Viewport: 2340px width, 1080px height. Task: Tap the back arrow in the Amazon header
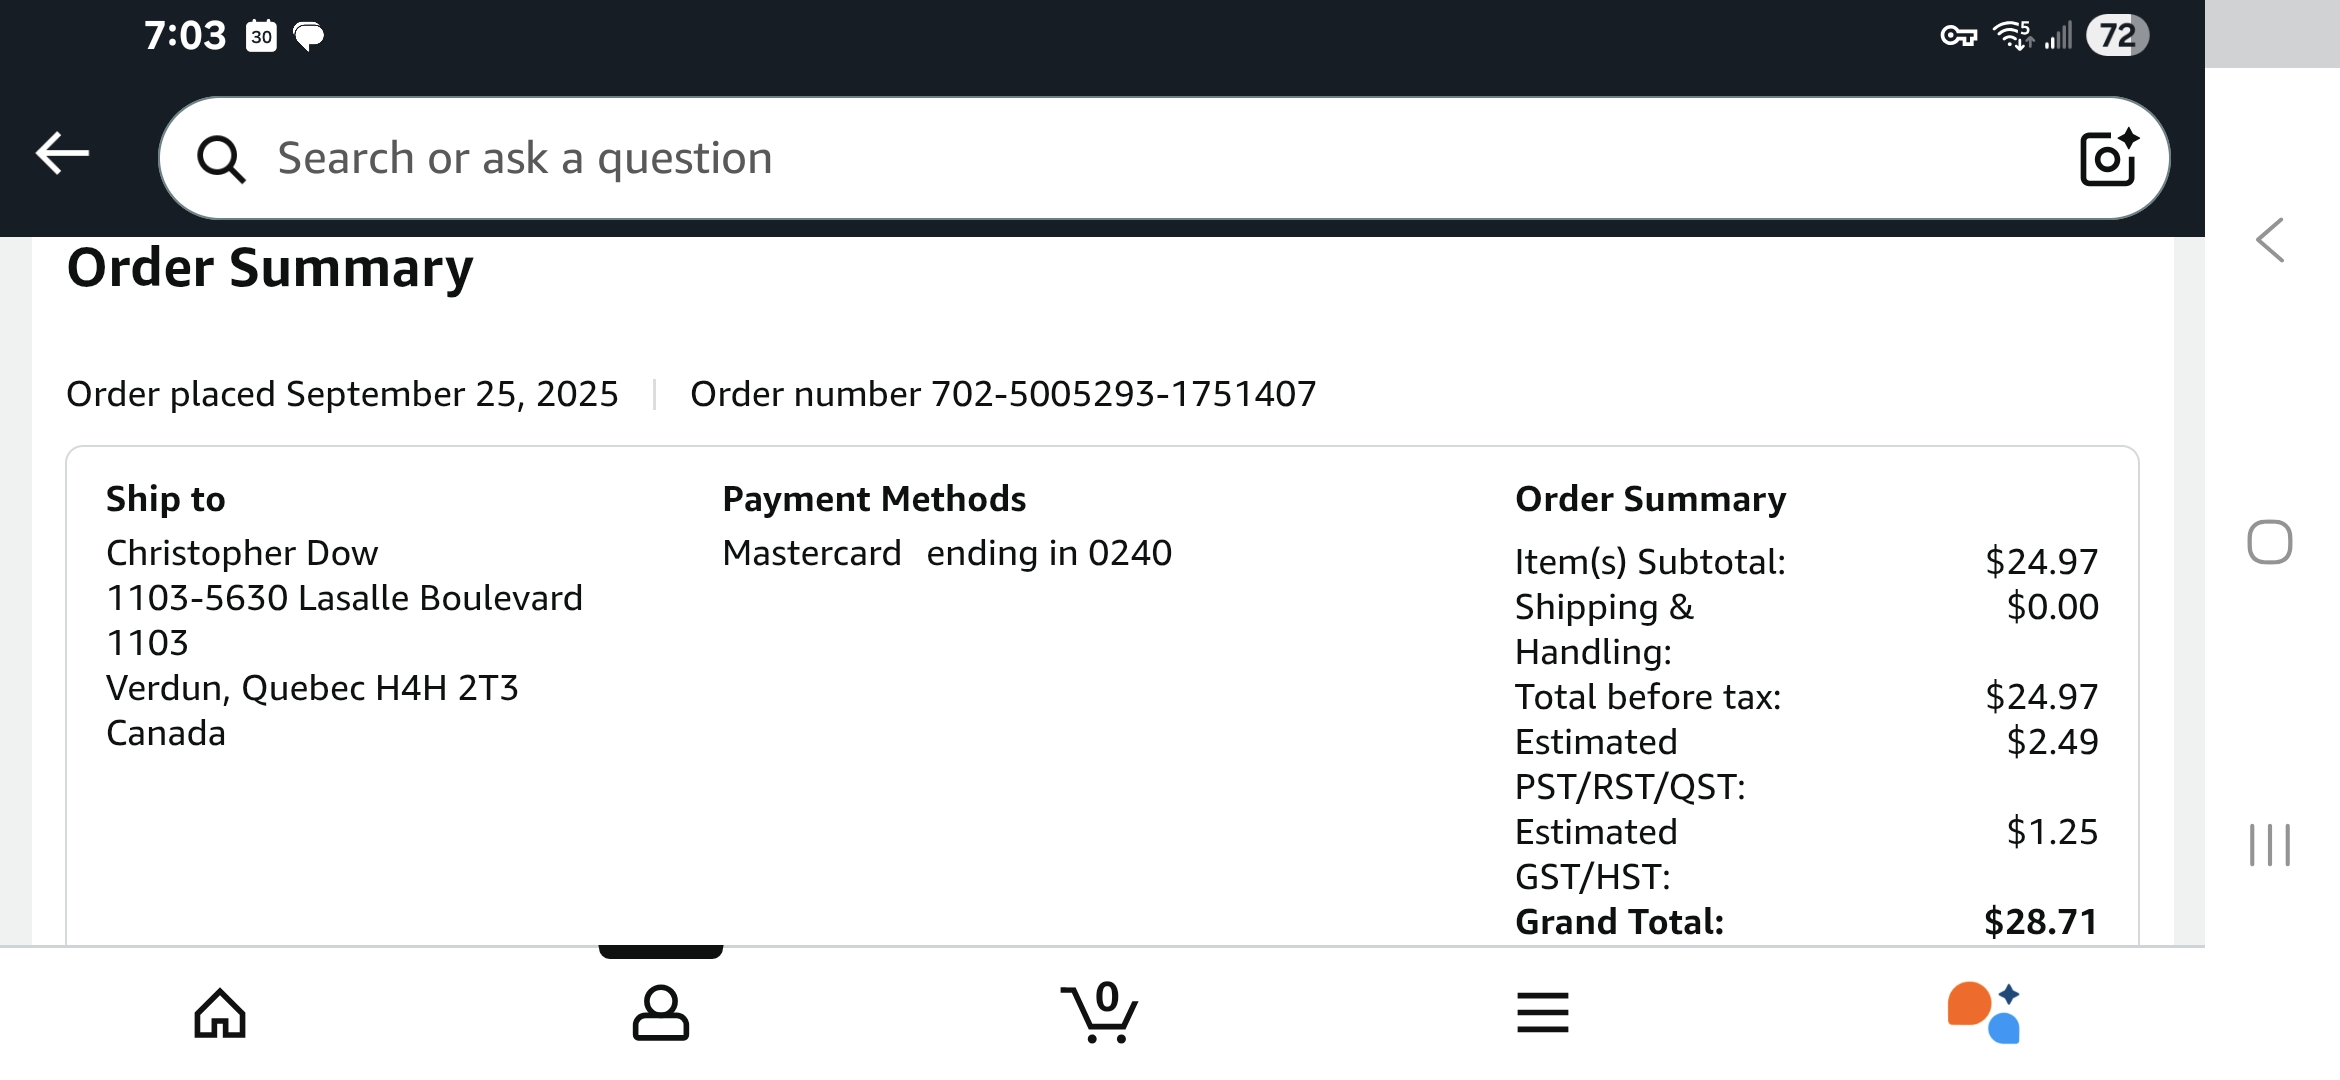[x=63, y=154]
